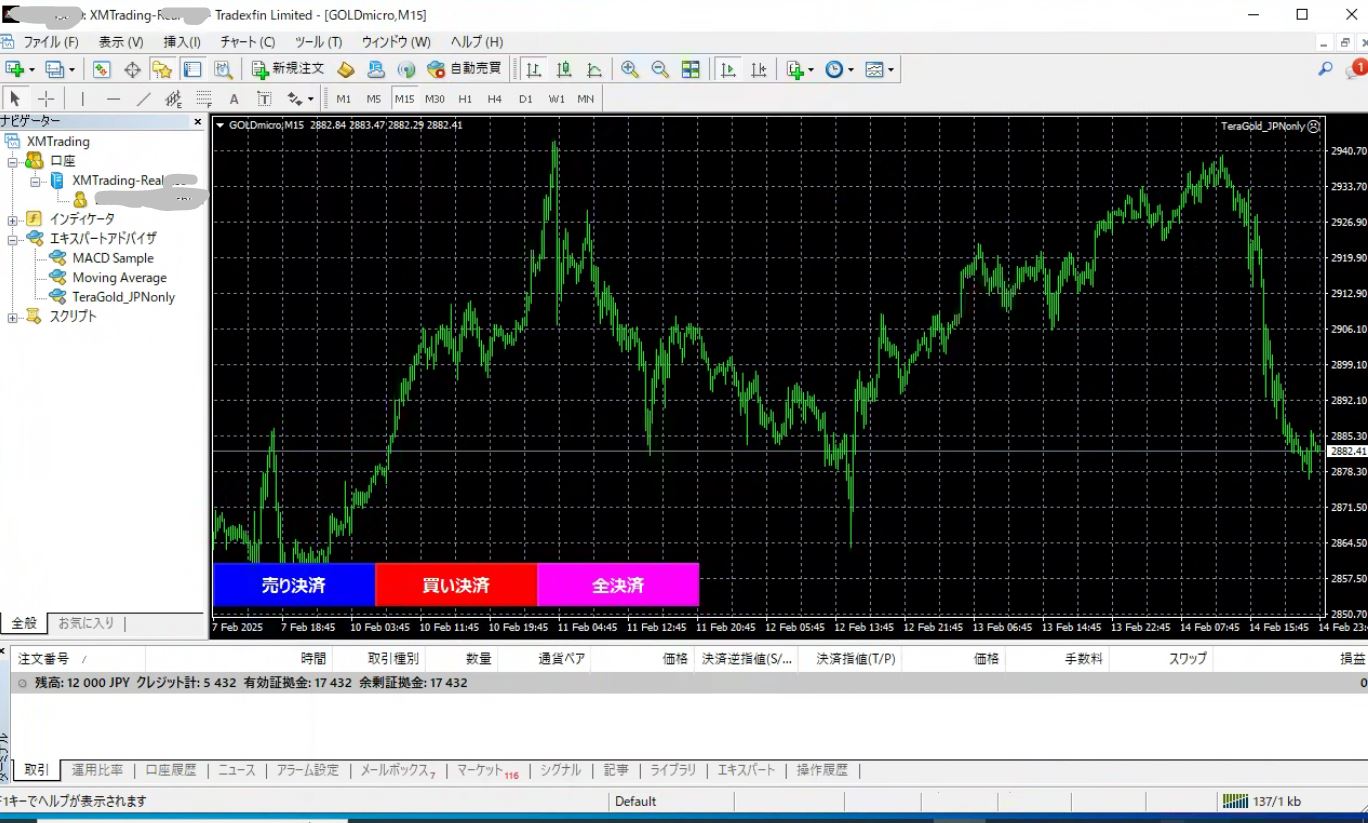Select the Crosshair tool
This screenshot has width=1368, height=823.
click(46, 99)
